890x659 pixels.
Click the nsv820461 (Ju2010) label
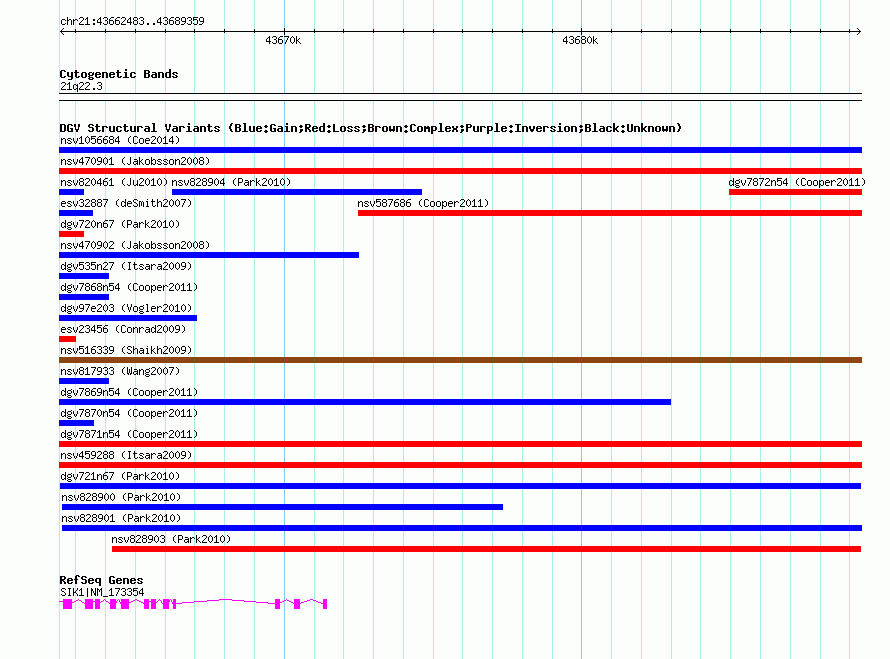tap(114, 182)
